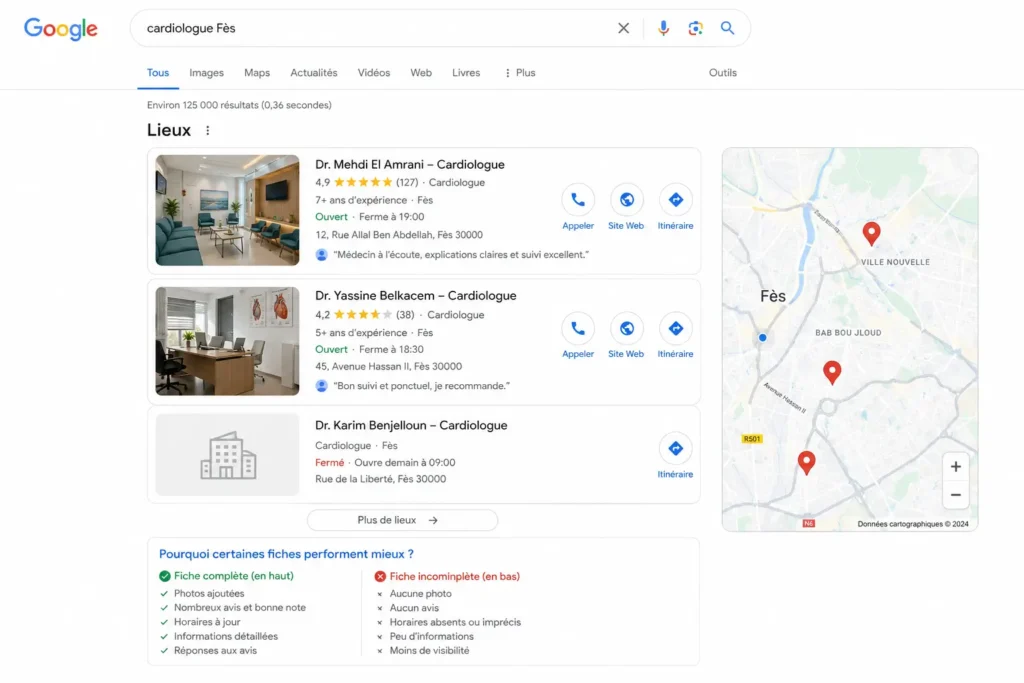The image size is (1024, 683).
Task: Click the 12, Rue Allal Ben Abdellah address
Action: 399,234
